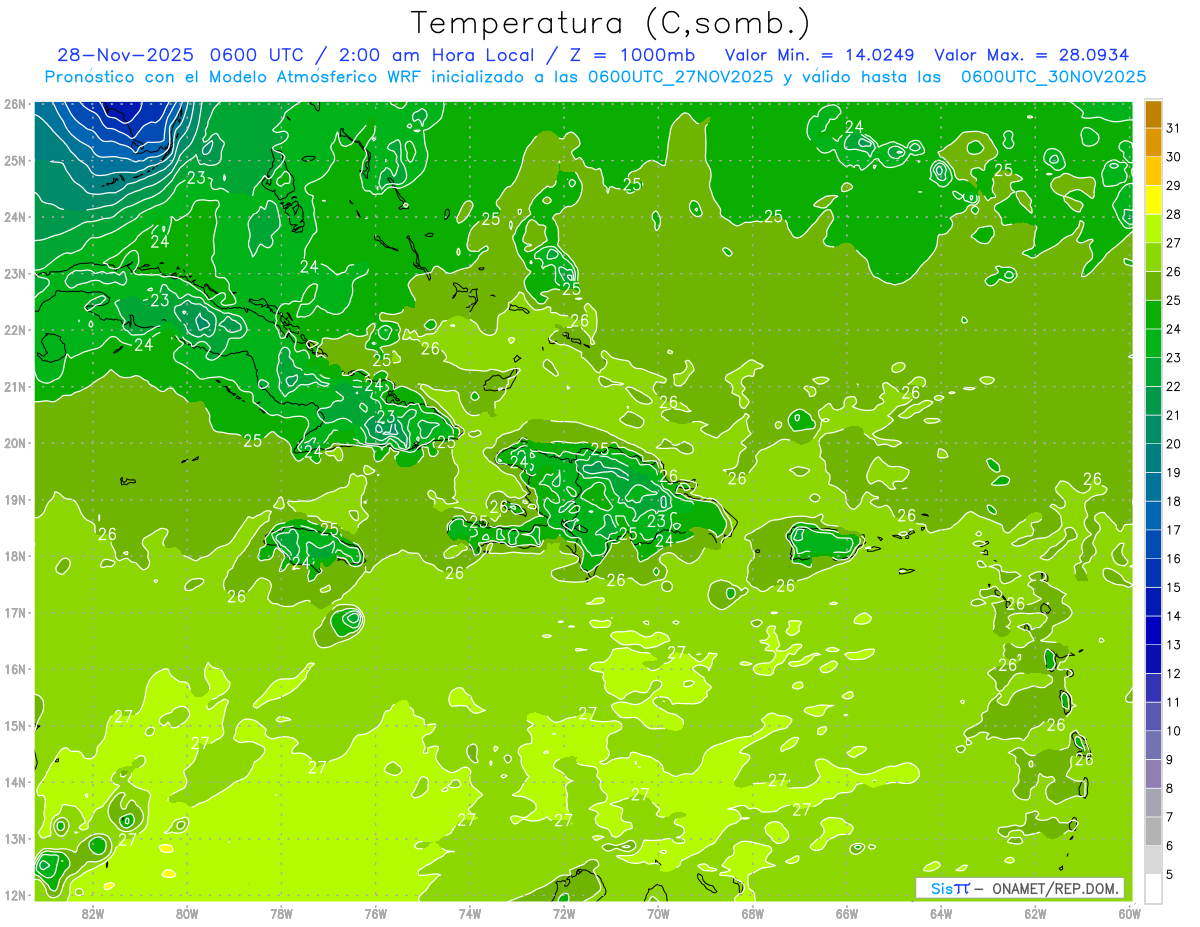Click the '80W' longitude axis label
This screenshot has width=1200, height=927.
(x=187, y=913)
